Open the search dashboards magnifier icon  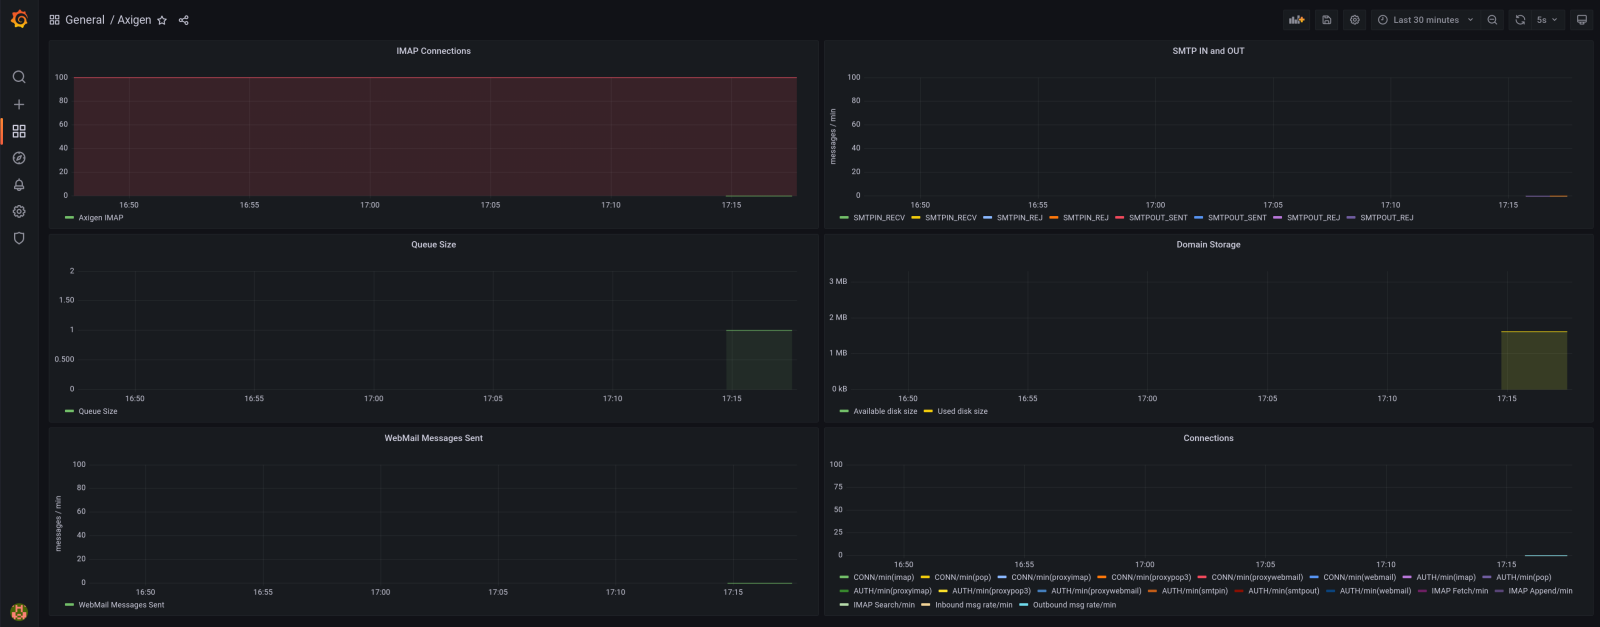(x=19, y=77)
